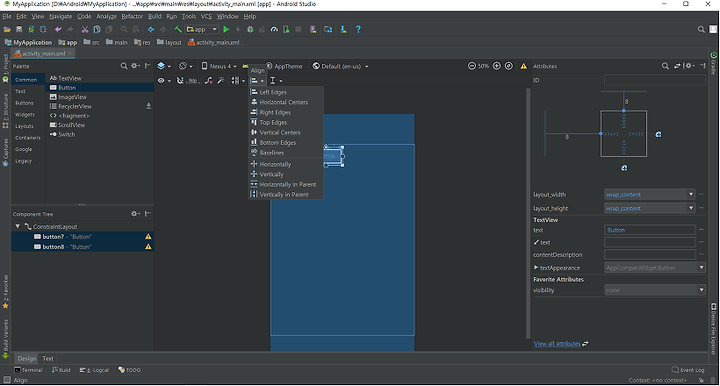Toggle attributes view with the swap arrows icon
The height and width of the screenshot is (386, 720).
pos(677,66)
